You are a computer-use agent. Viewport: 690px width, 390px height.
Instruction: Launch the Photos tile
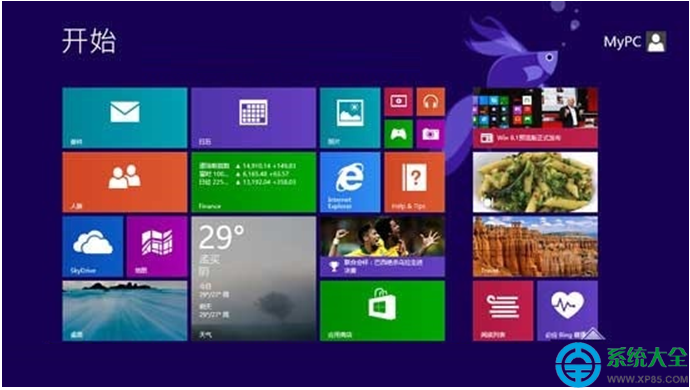pos(350,118)
